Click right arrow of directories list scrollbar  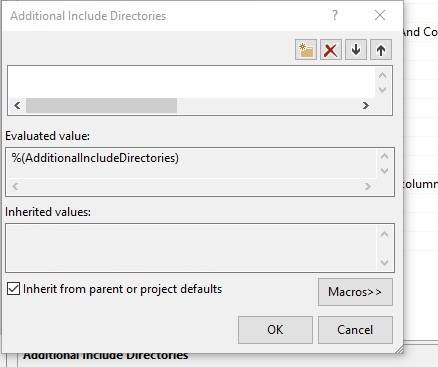366,106
